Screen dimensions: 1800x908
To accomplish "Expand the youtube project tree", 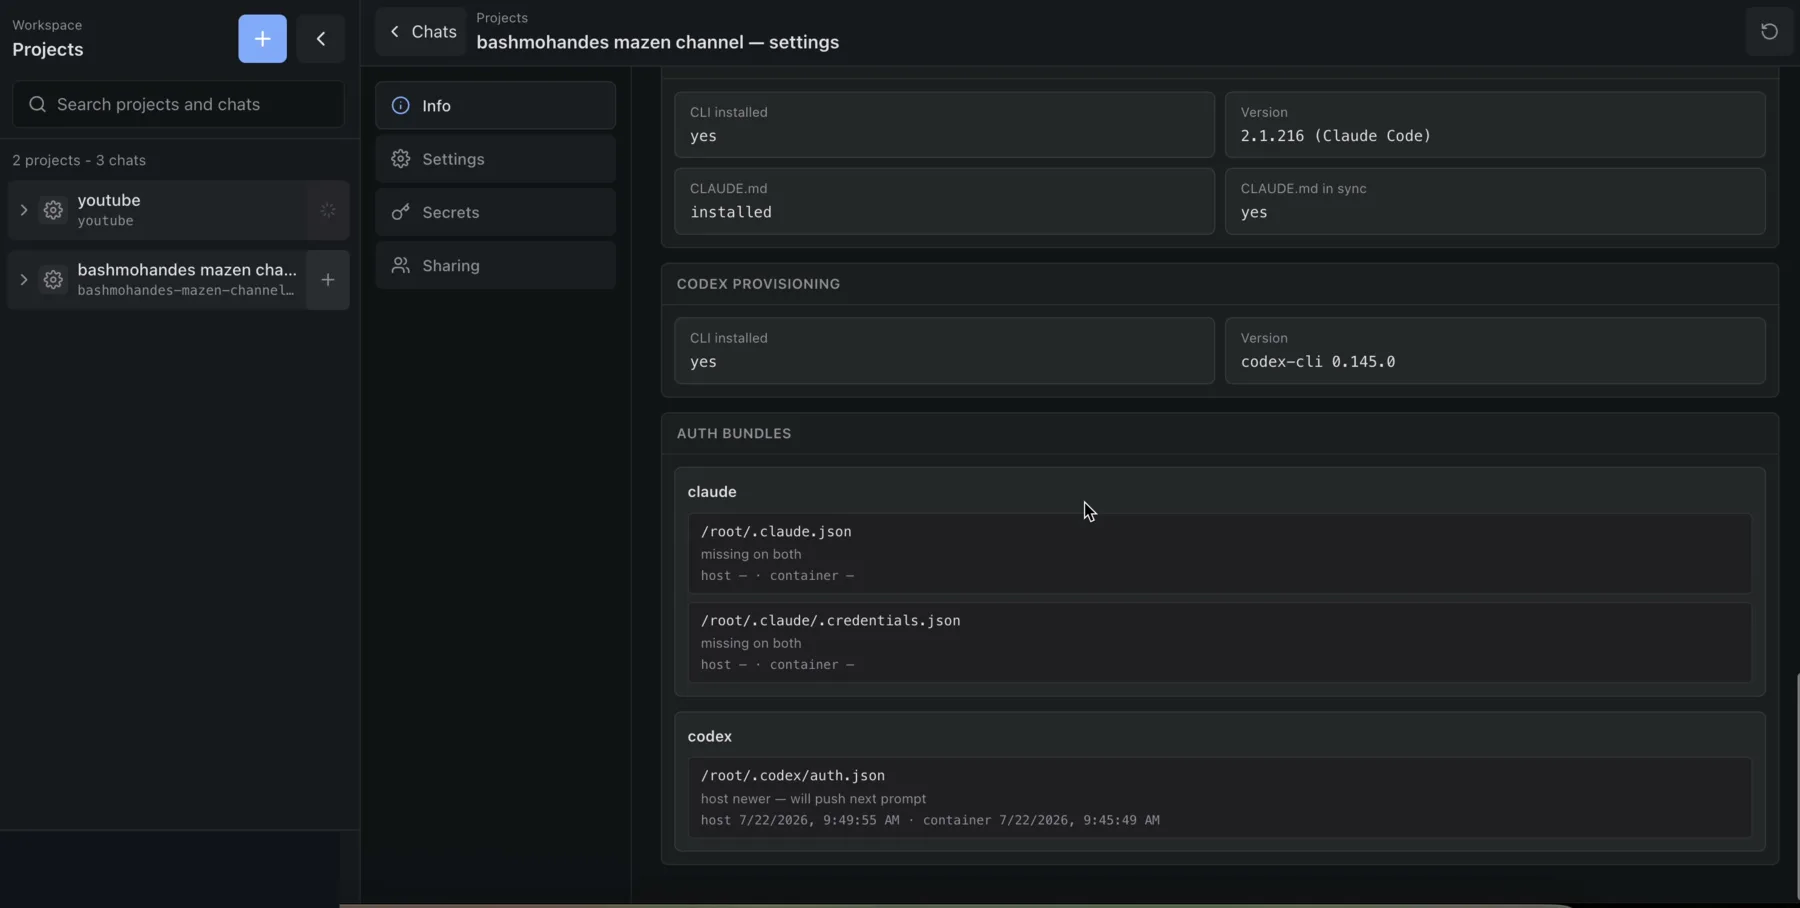I will pyautogui.click(x=23, y=210).
